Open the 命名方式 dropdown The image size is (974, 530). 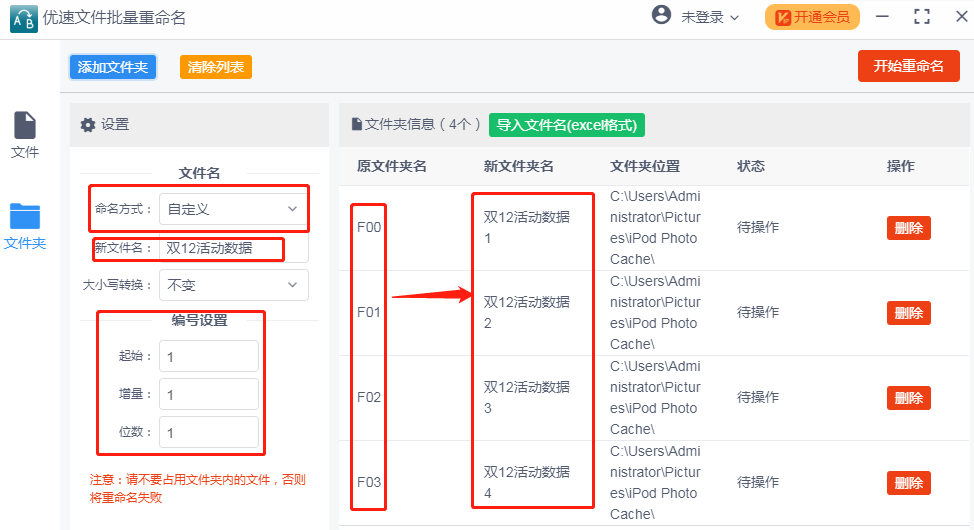click(233, 209)
